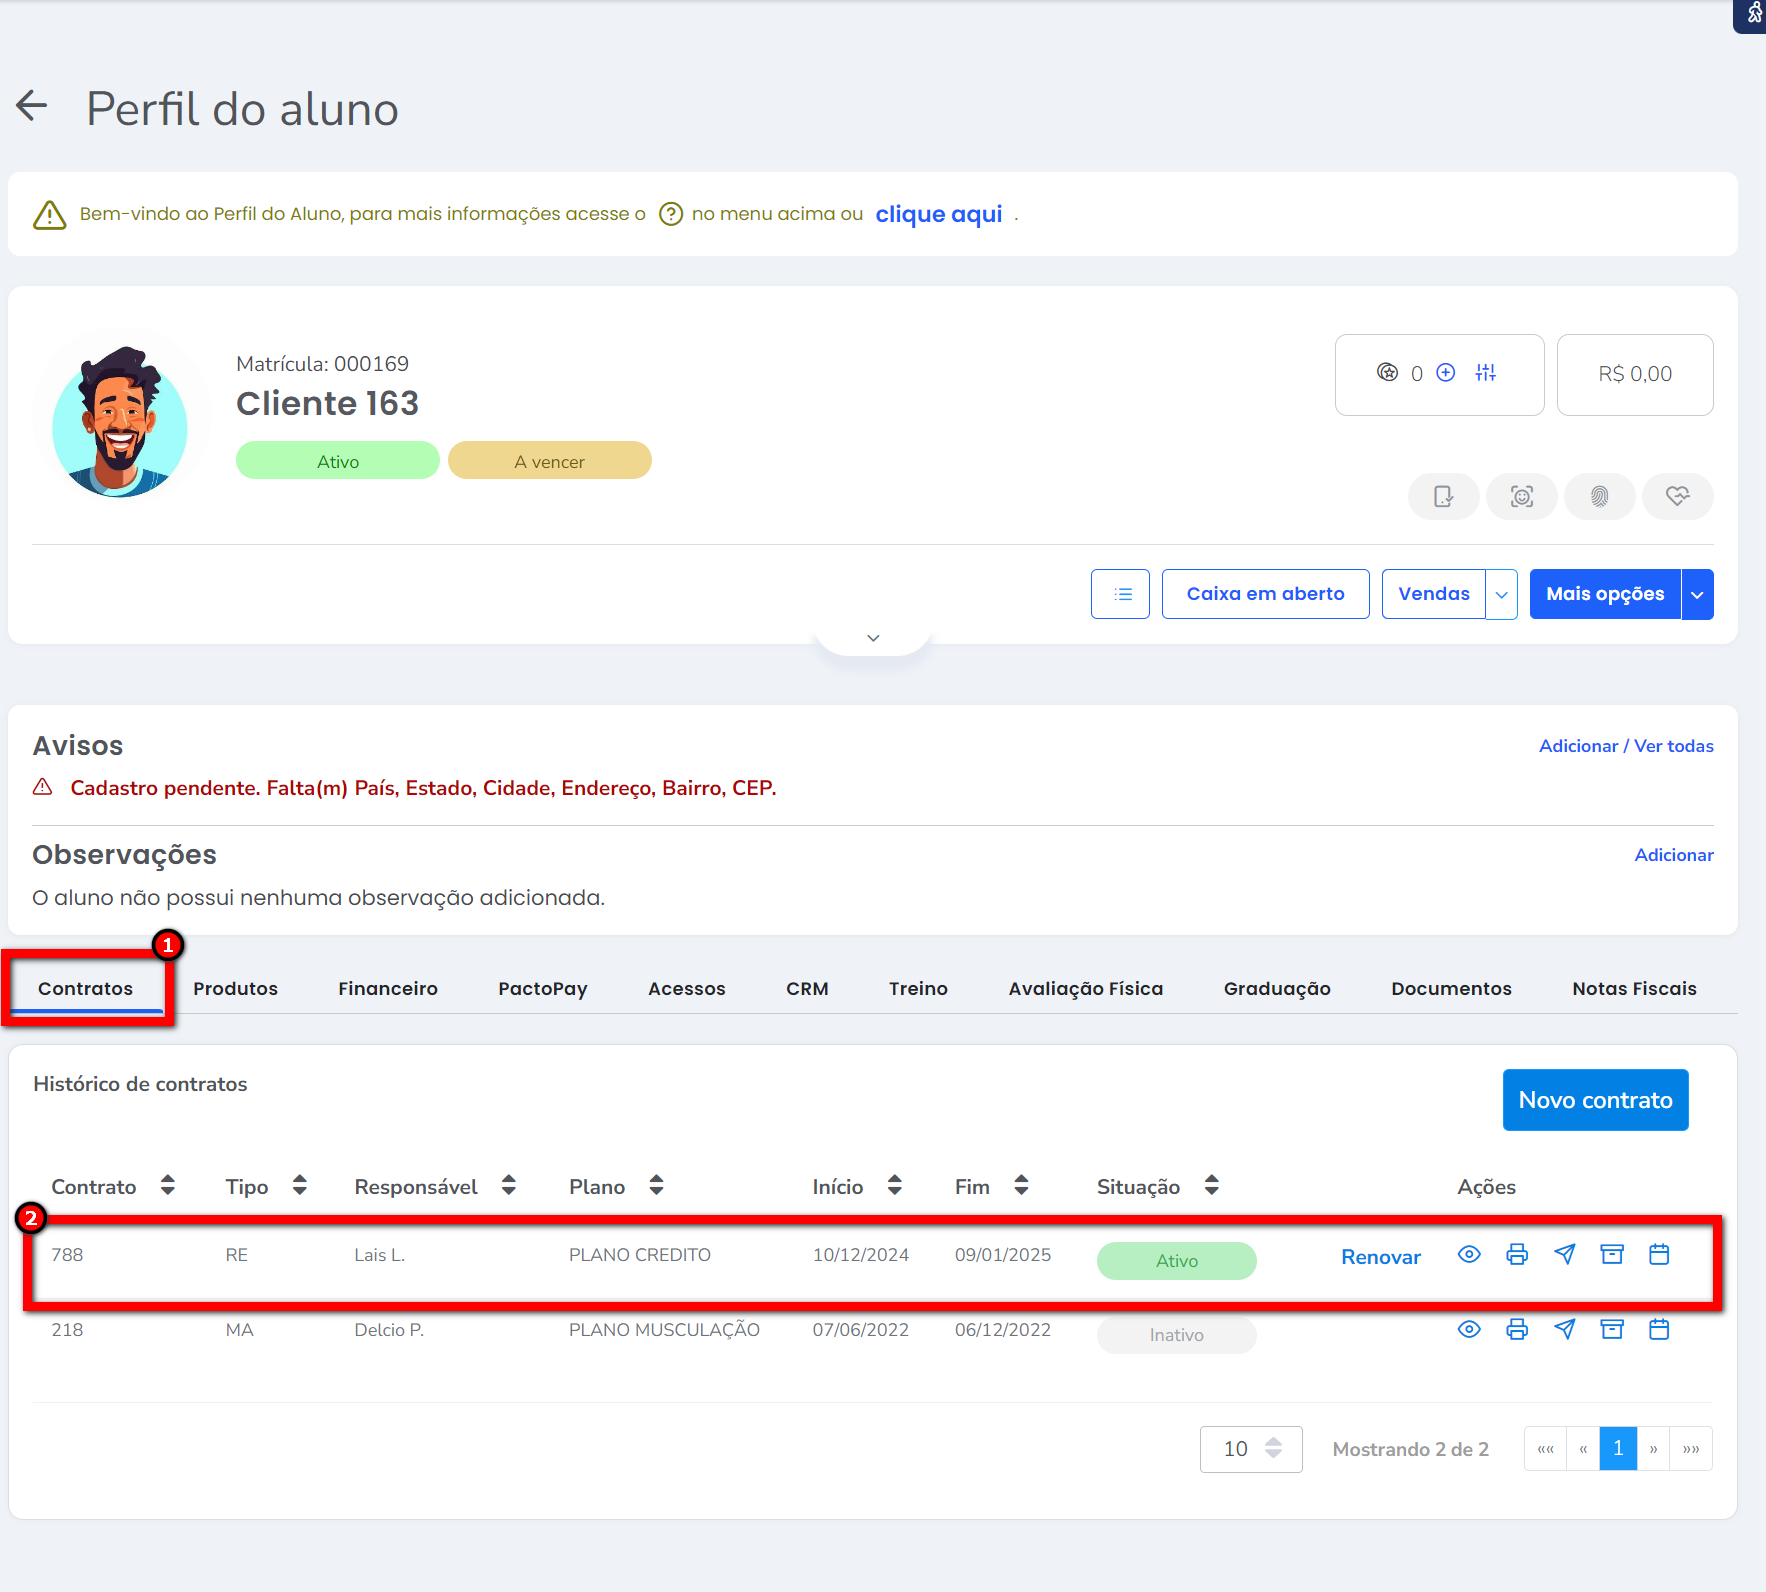Switch to the Financeiro tab
The image size is (1766, 1592).
(388, 989)
